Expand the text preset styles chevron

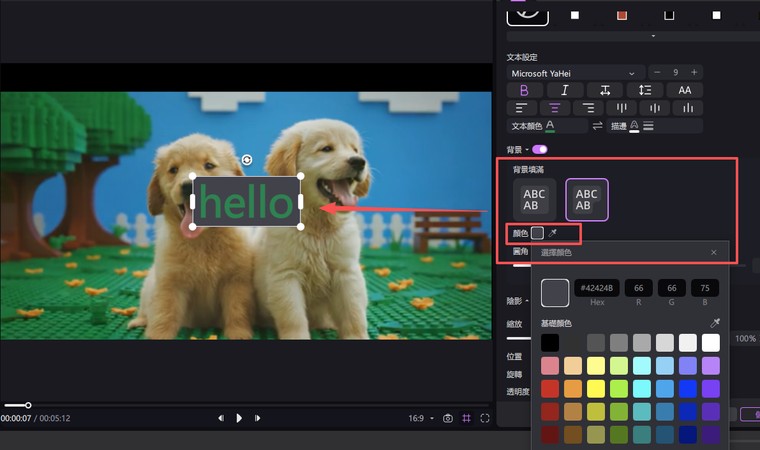click(x=653, y=36)
